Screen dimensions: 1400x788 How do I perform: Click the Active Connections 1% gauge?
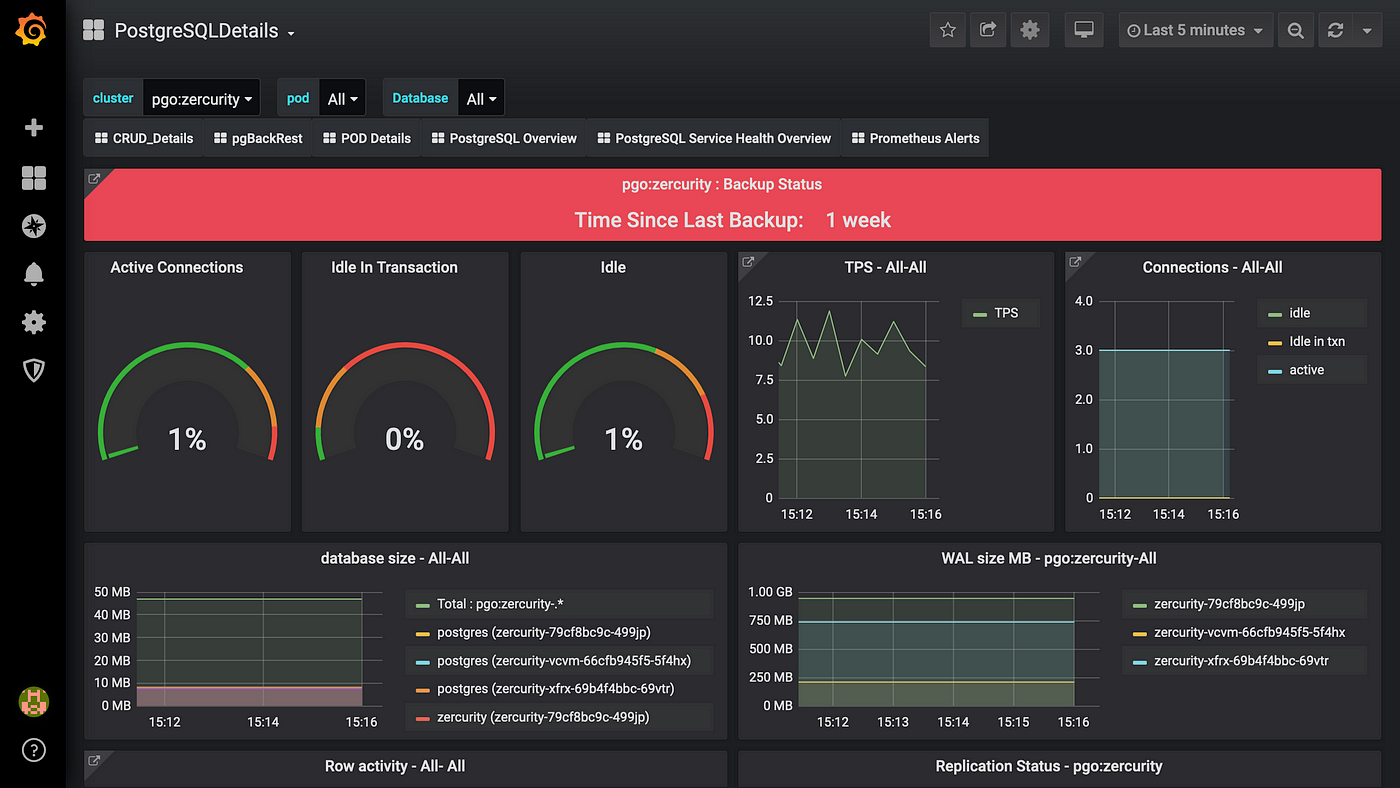coord(187,403)
